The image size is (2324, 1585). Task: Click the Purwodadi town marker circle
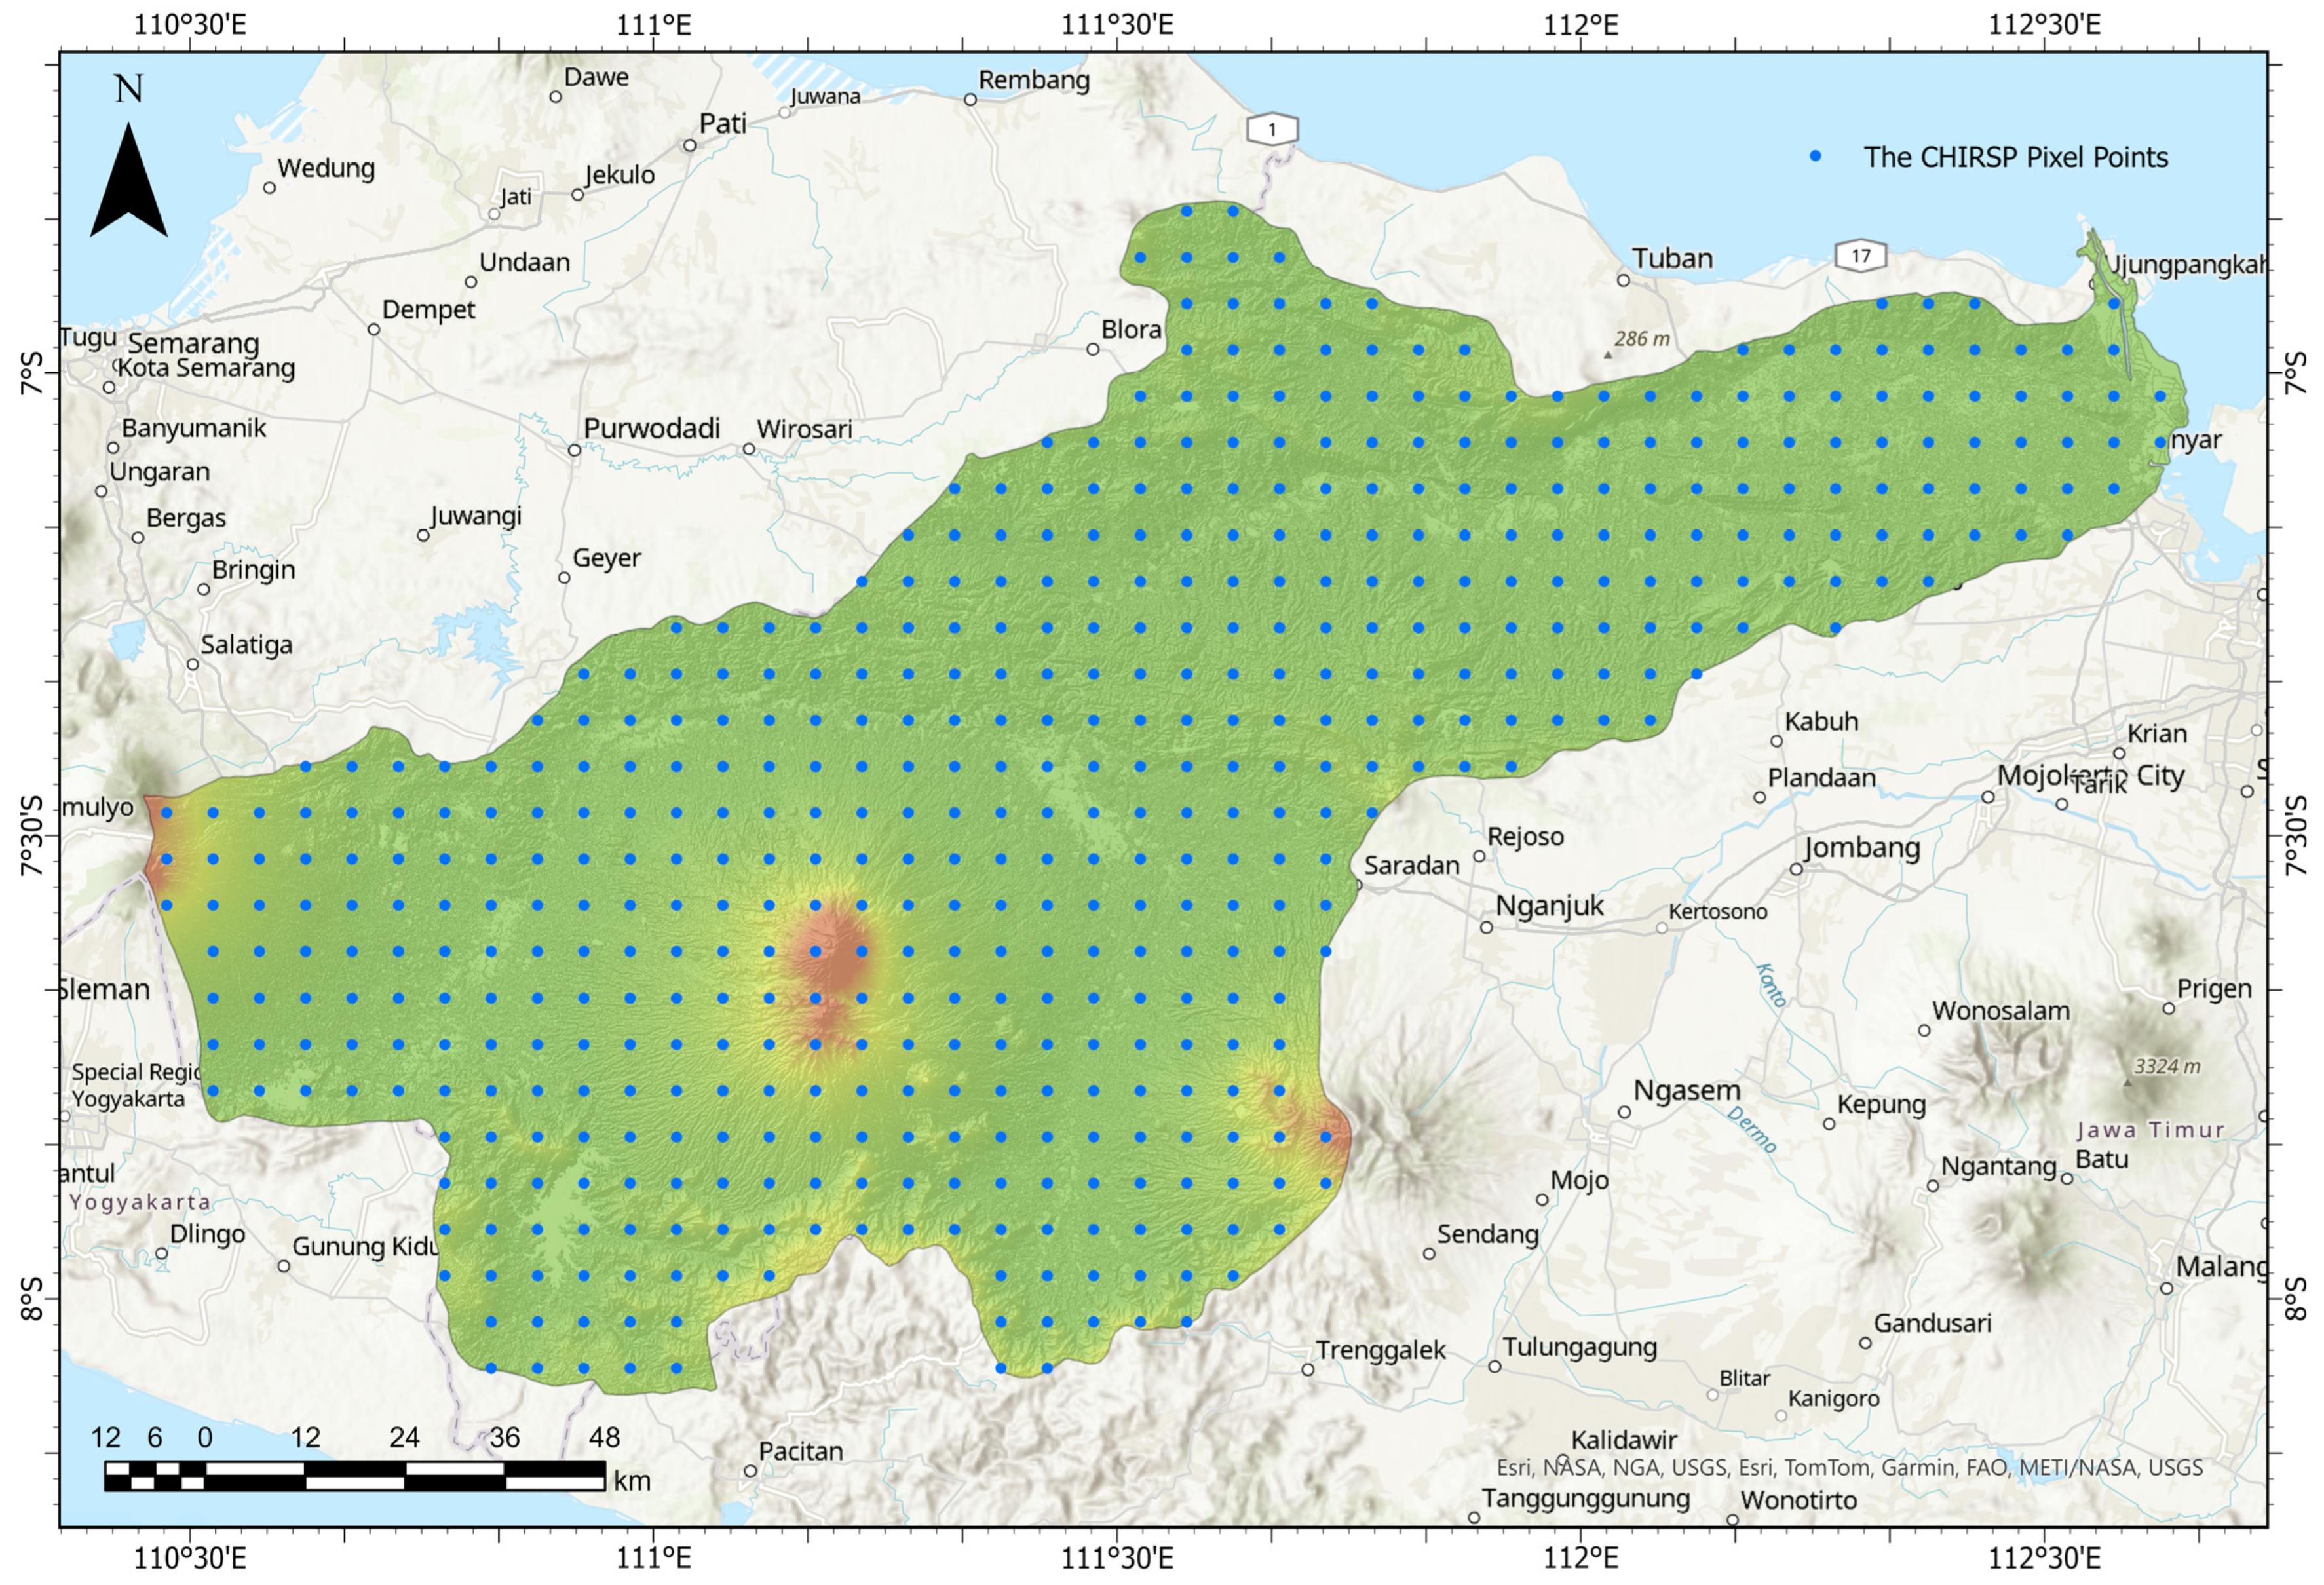(x=574, y=451)
